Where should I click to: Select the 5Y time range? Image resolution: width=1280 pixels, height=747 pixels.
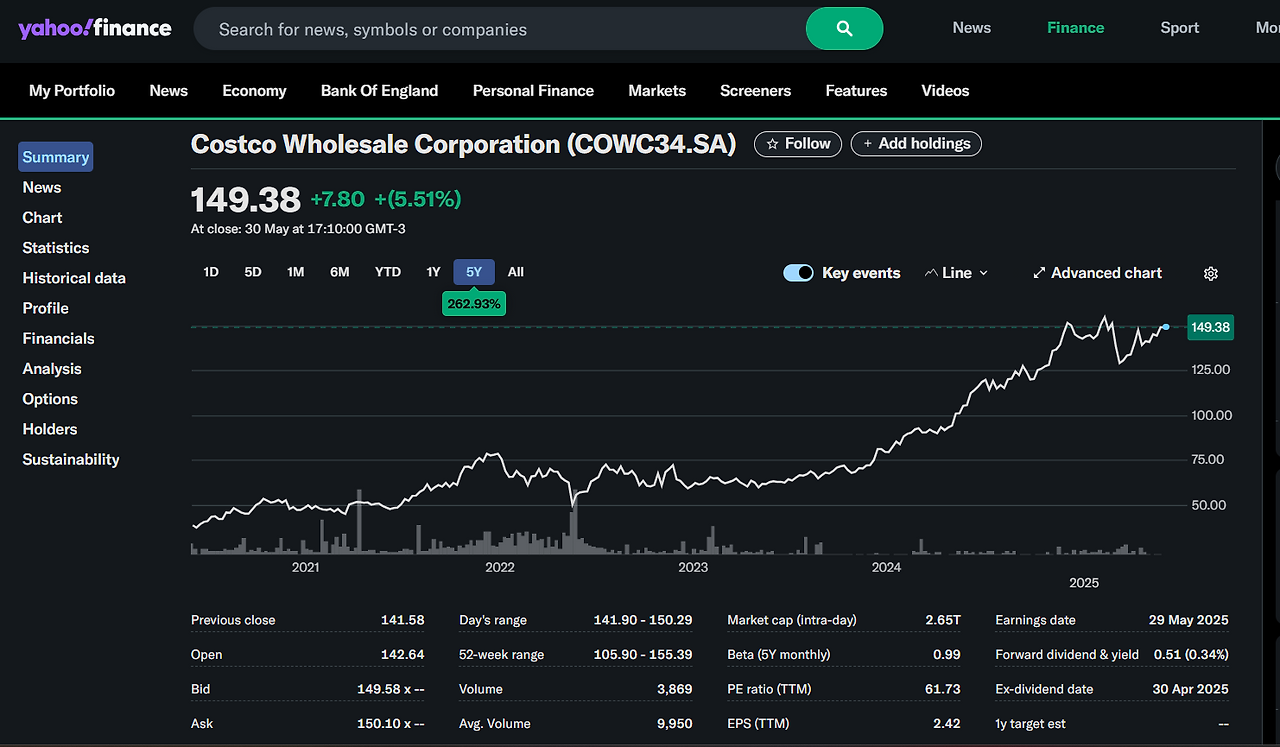click(474, 272)
